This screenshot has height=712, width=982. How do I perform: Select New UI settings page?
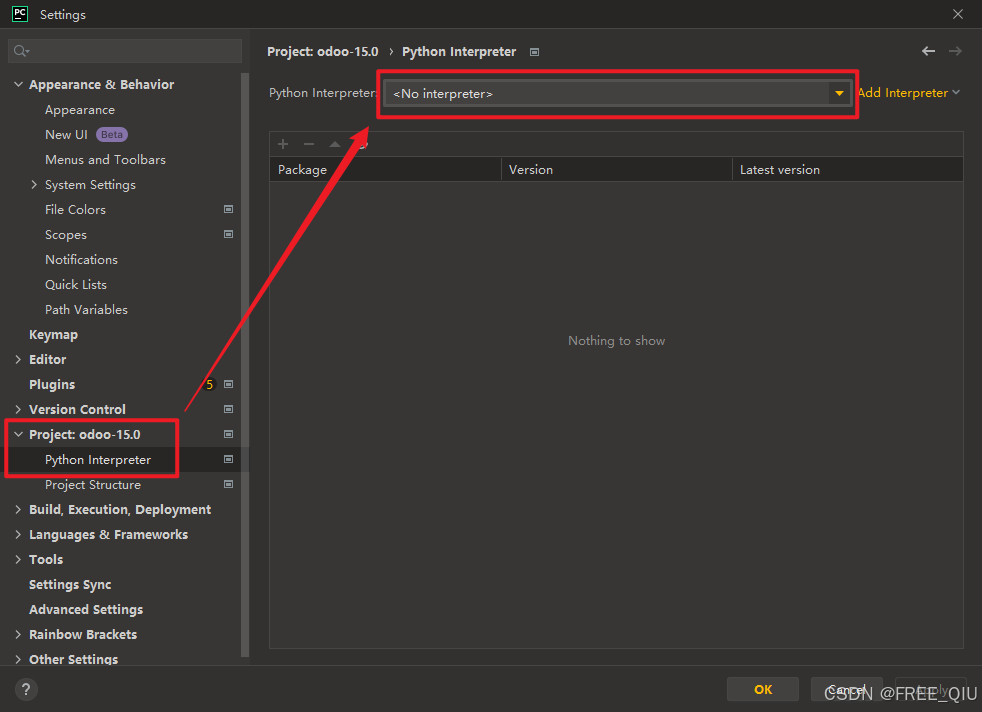66,135
